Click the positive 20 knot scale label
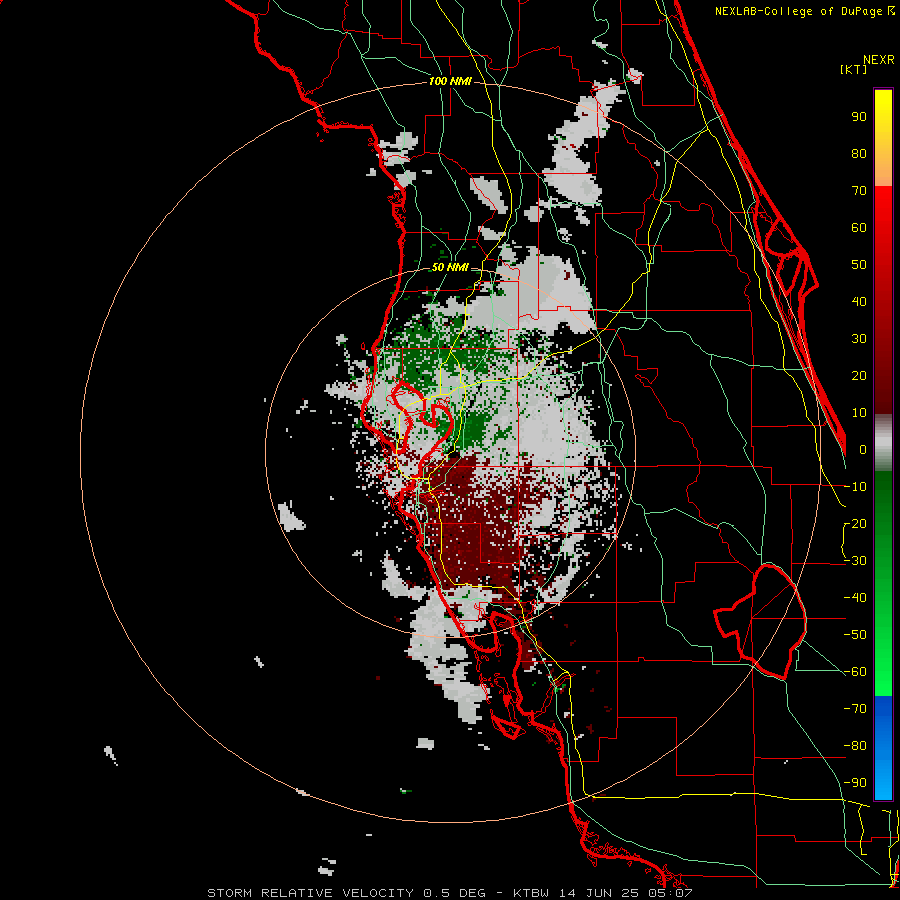900x900 pixels. tap(859, 375)
